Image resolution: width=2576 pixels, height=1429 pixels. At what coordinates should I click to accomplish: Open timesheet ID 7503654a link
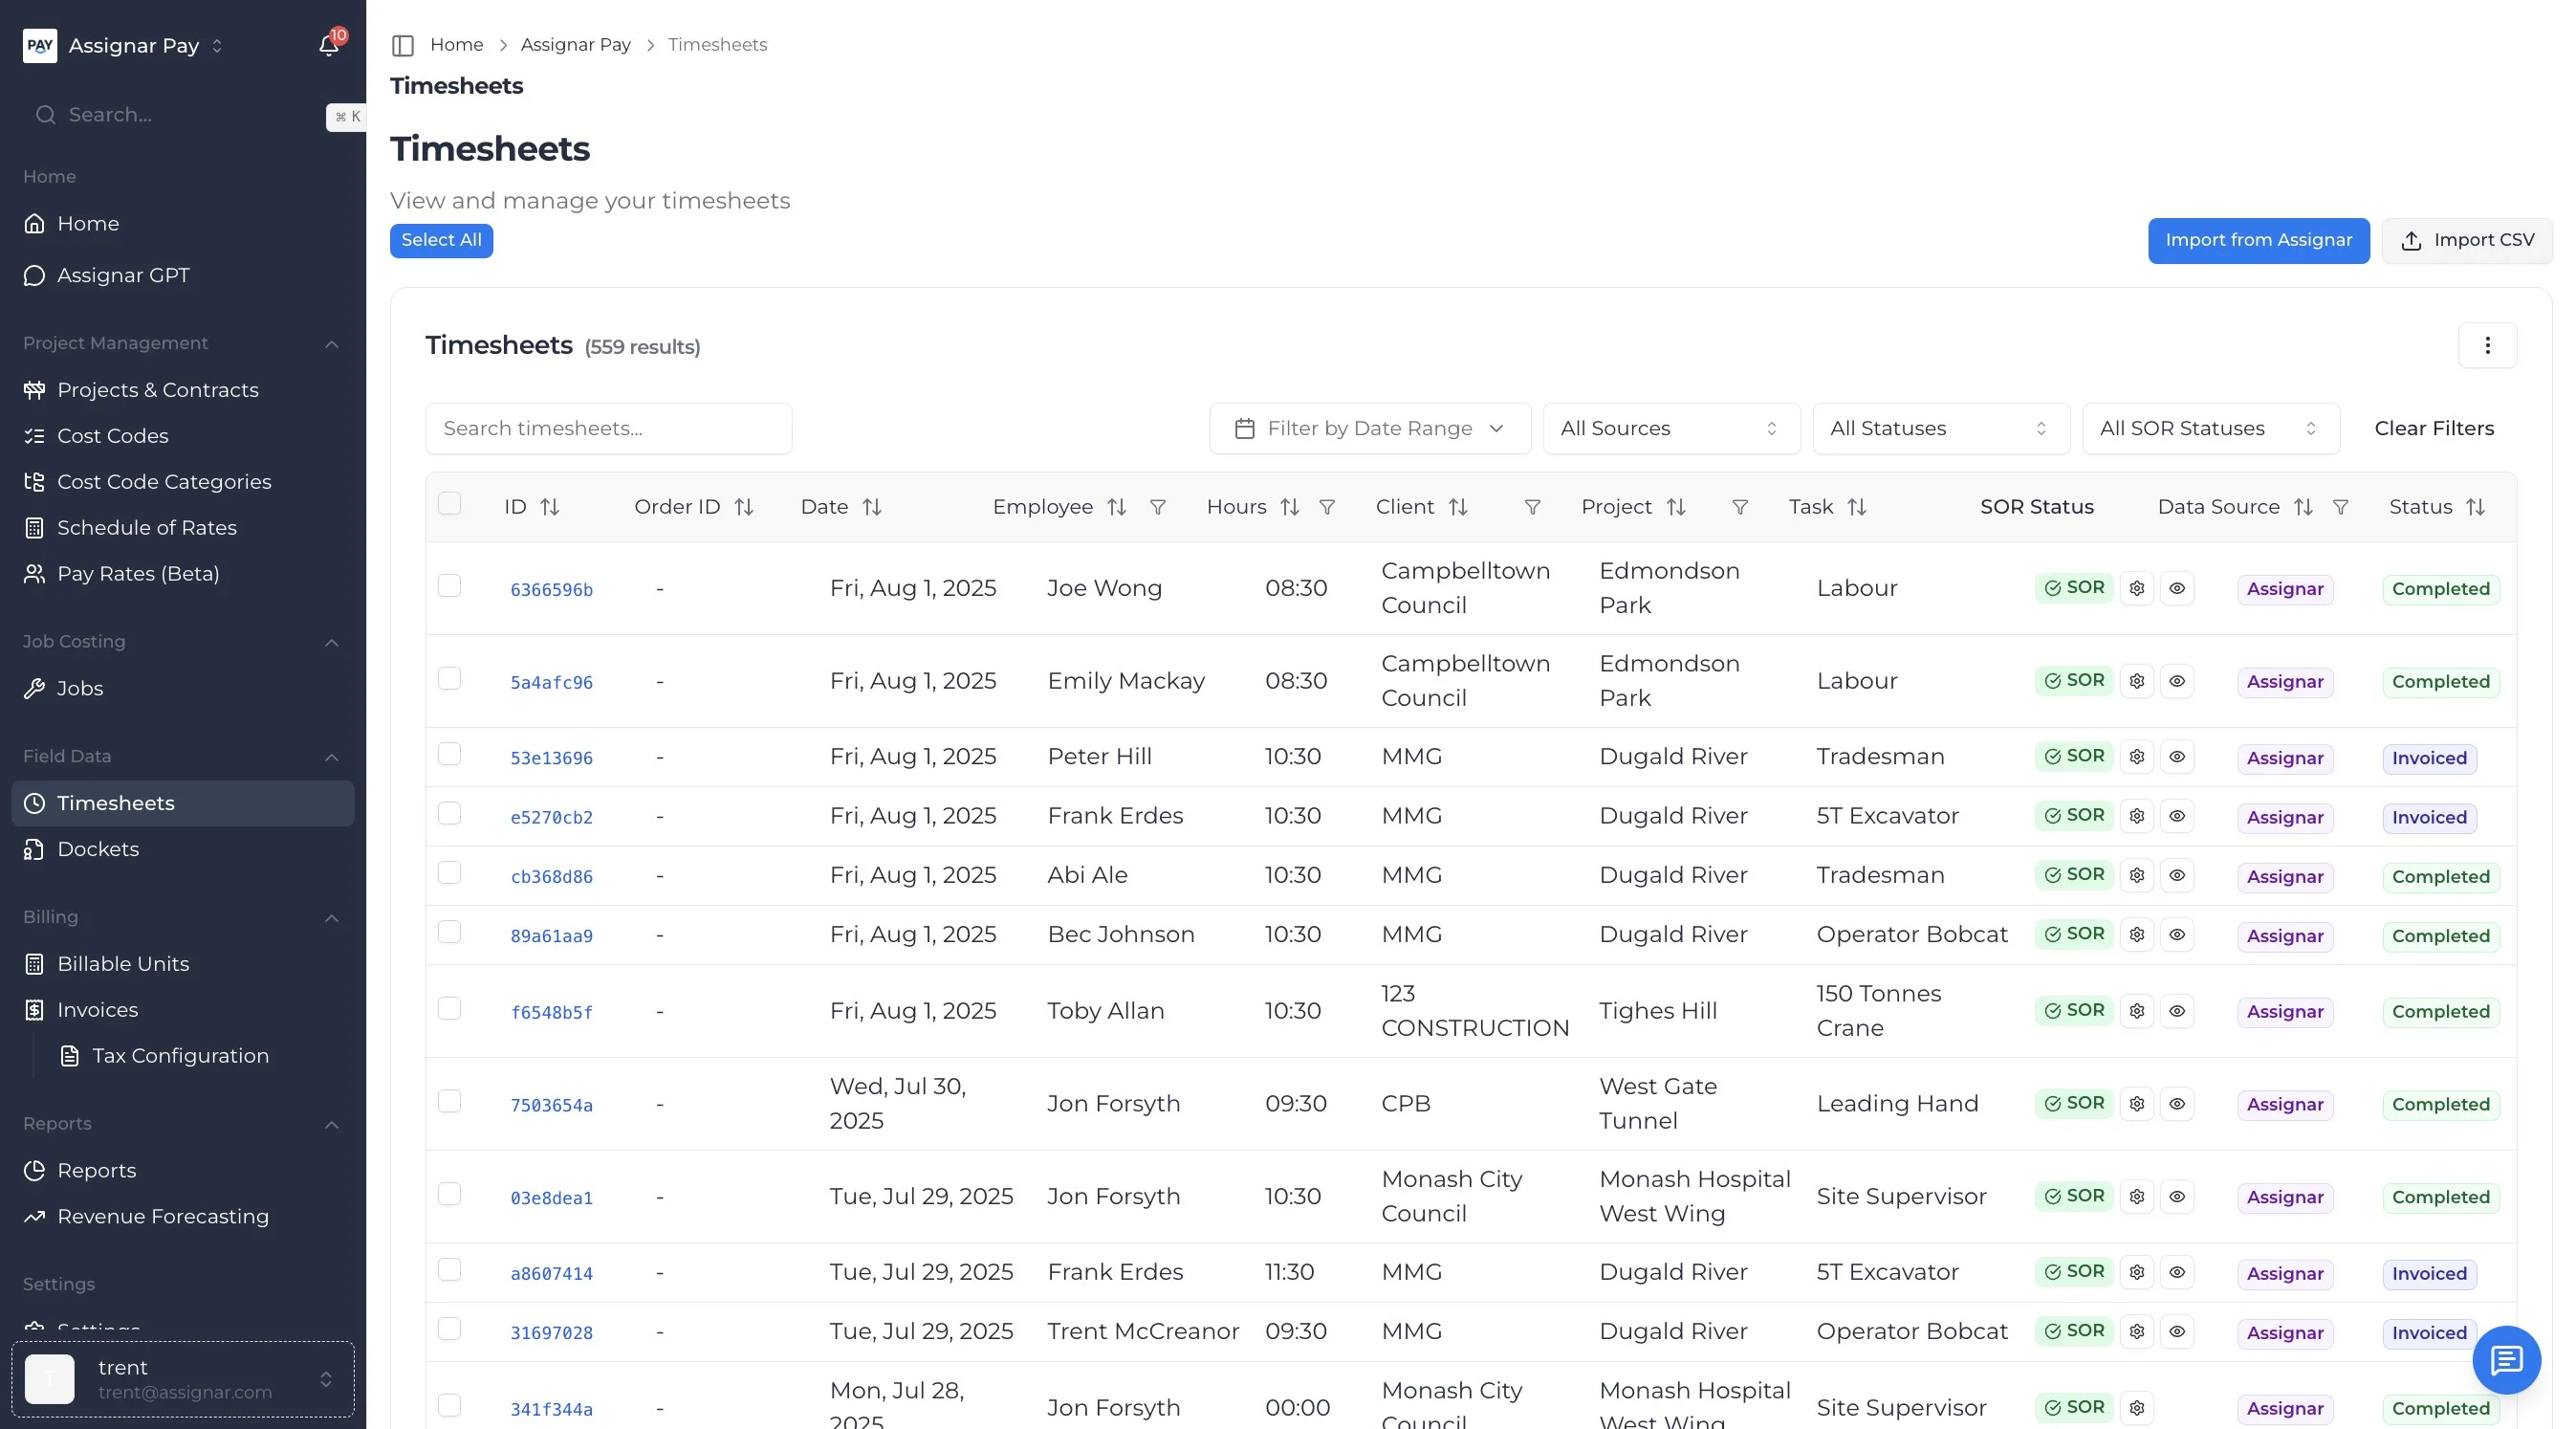pyautogui.click(x=551, y=1105)
